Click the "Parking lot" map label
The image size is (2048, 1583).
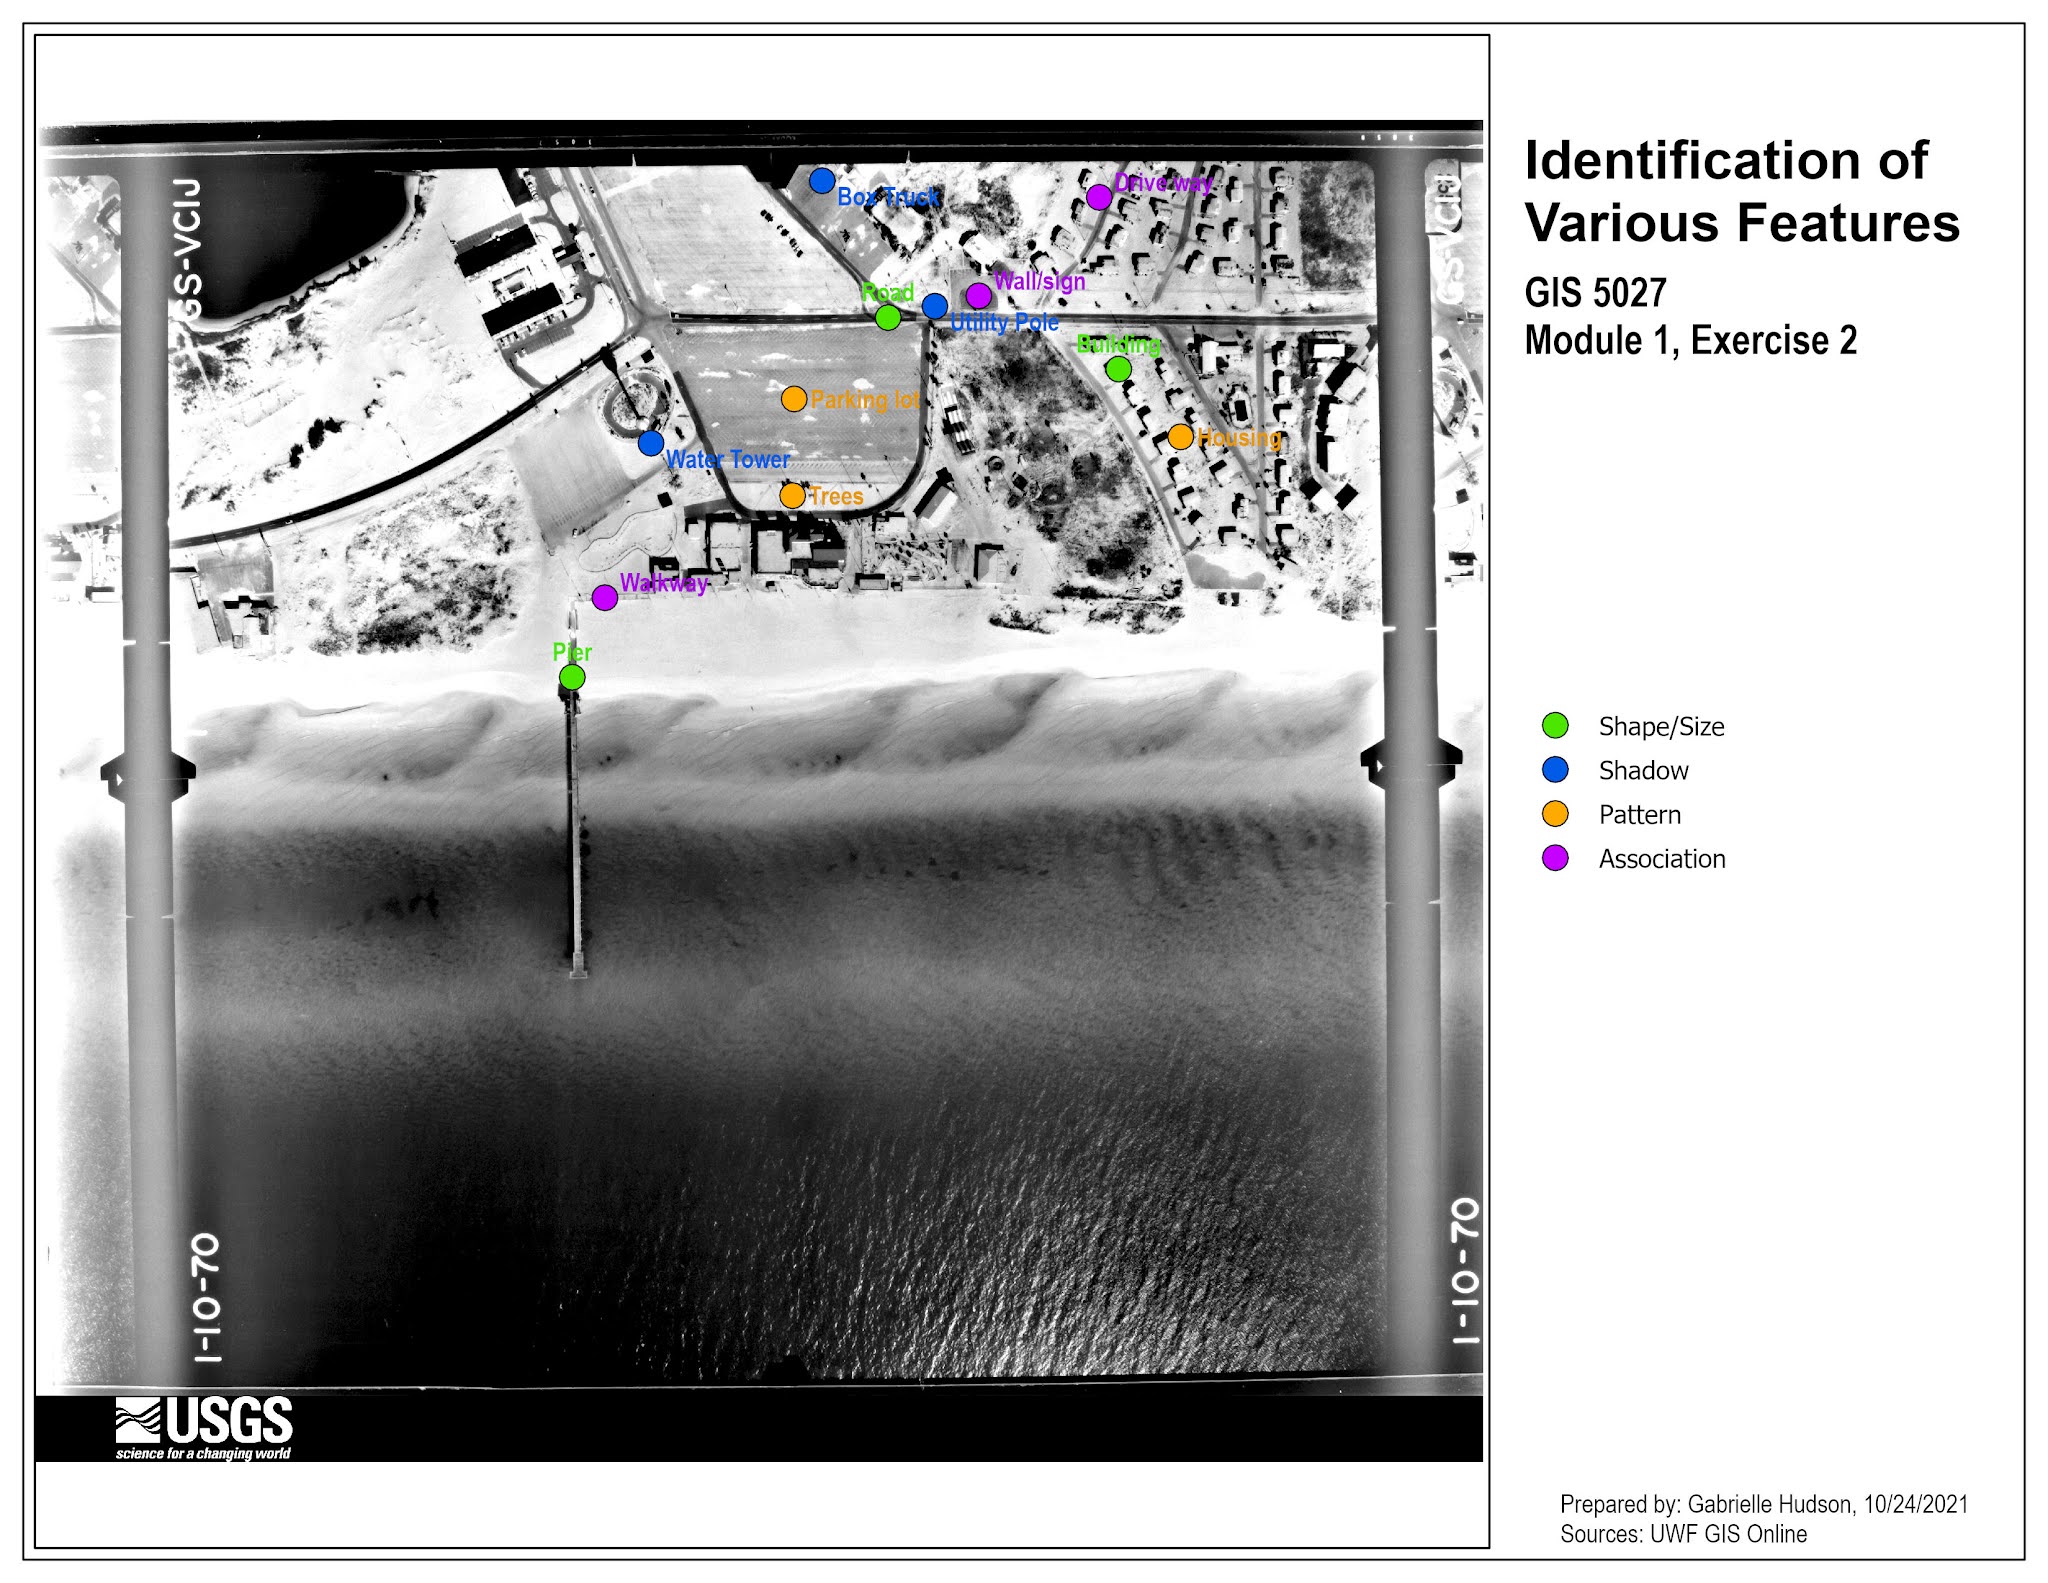pos(865,400)
